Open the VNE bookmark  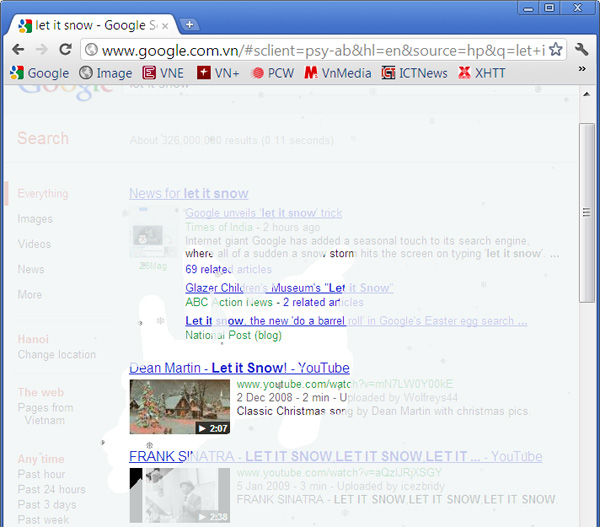pos(163,73)
